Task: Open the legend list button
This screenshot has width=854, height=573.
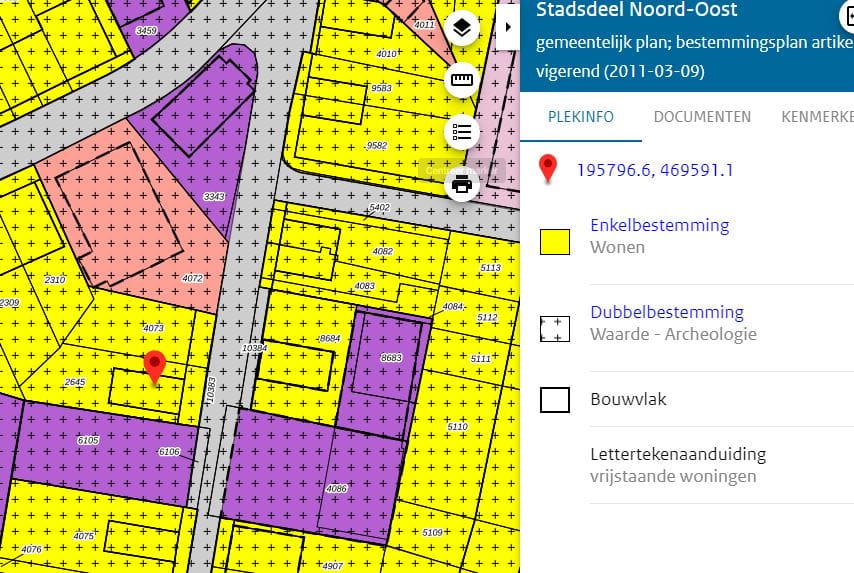Action: tap(462, 132)
